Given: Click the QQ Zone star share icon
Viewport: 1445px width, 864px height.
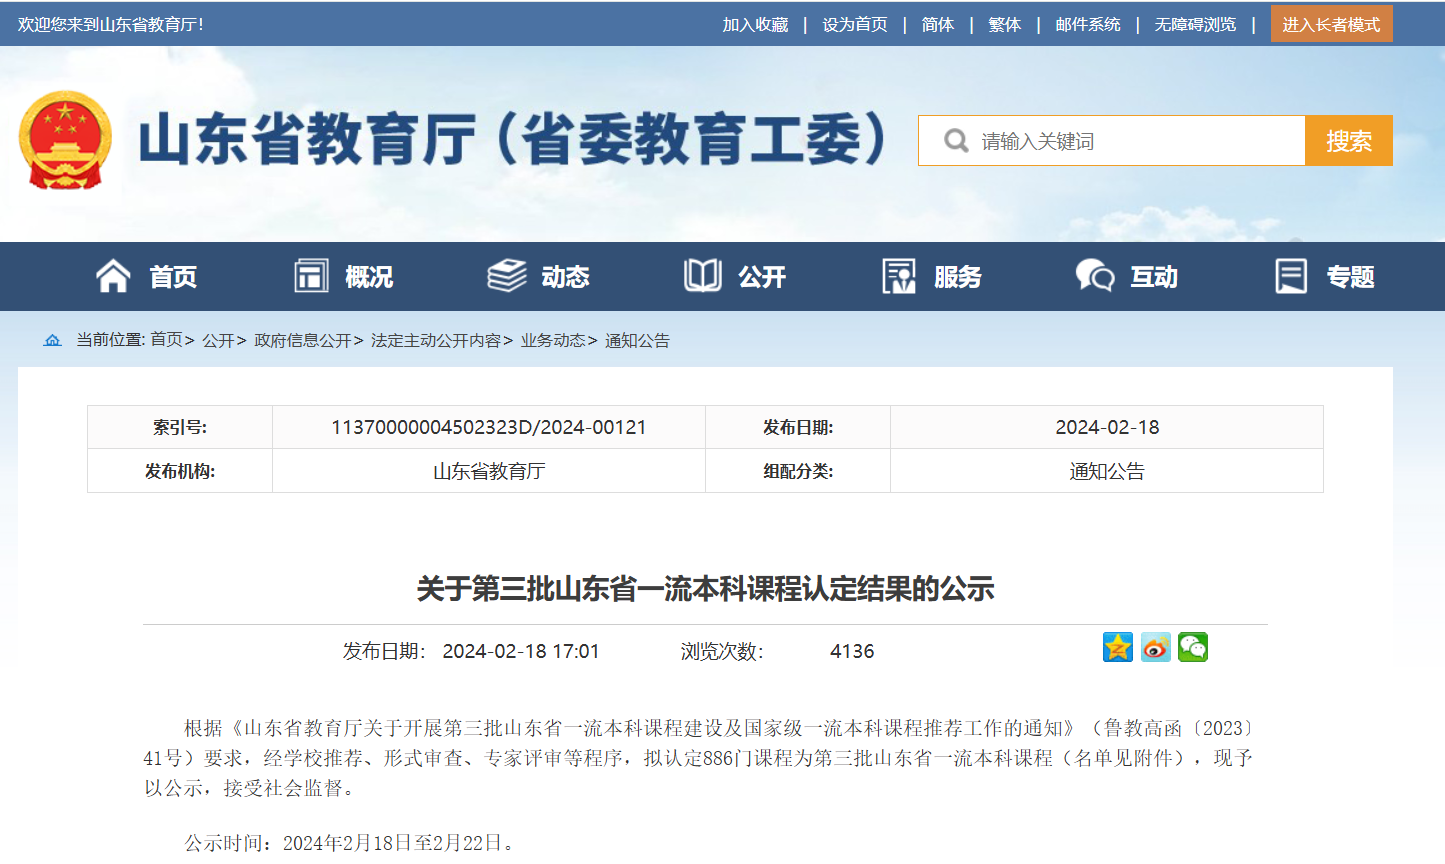Looking at the screenshot, I should tap(1117, 648).
